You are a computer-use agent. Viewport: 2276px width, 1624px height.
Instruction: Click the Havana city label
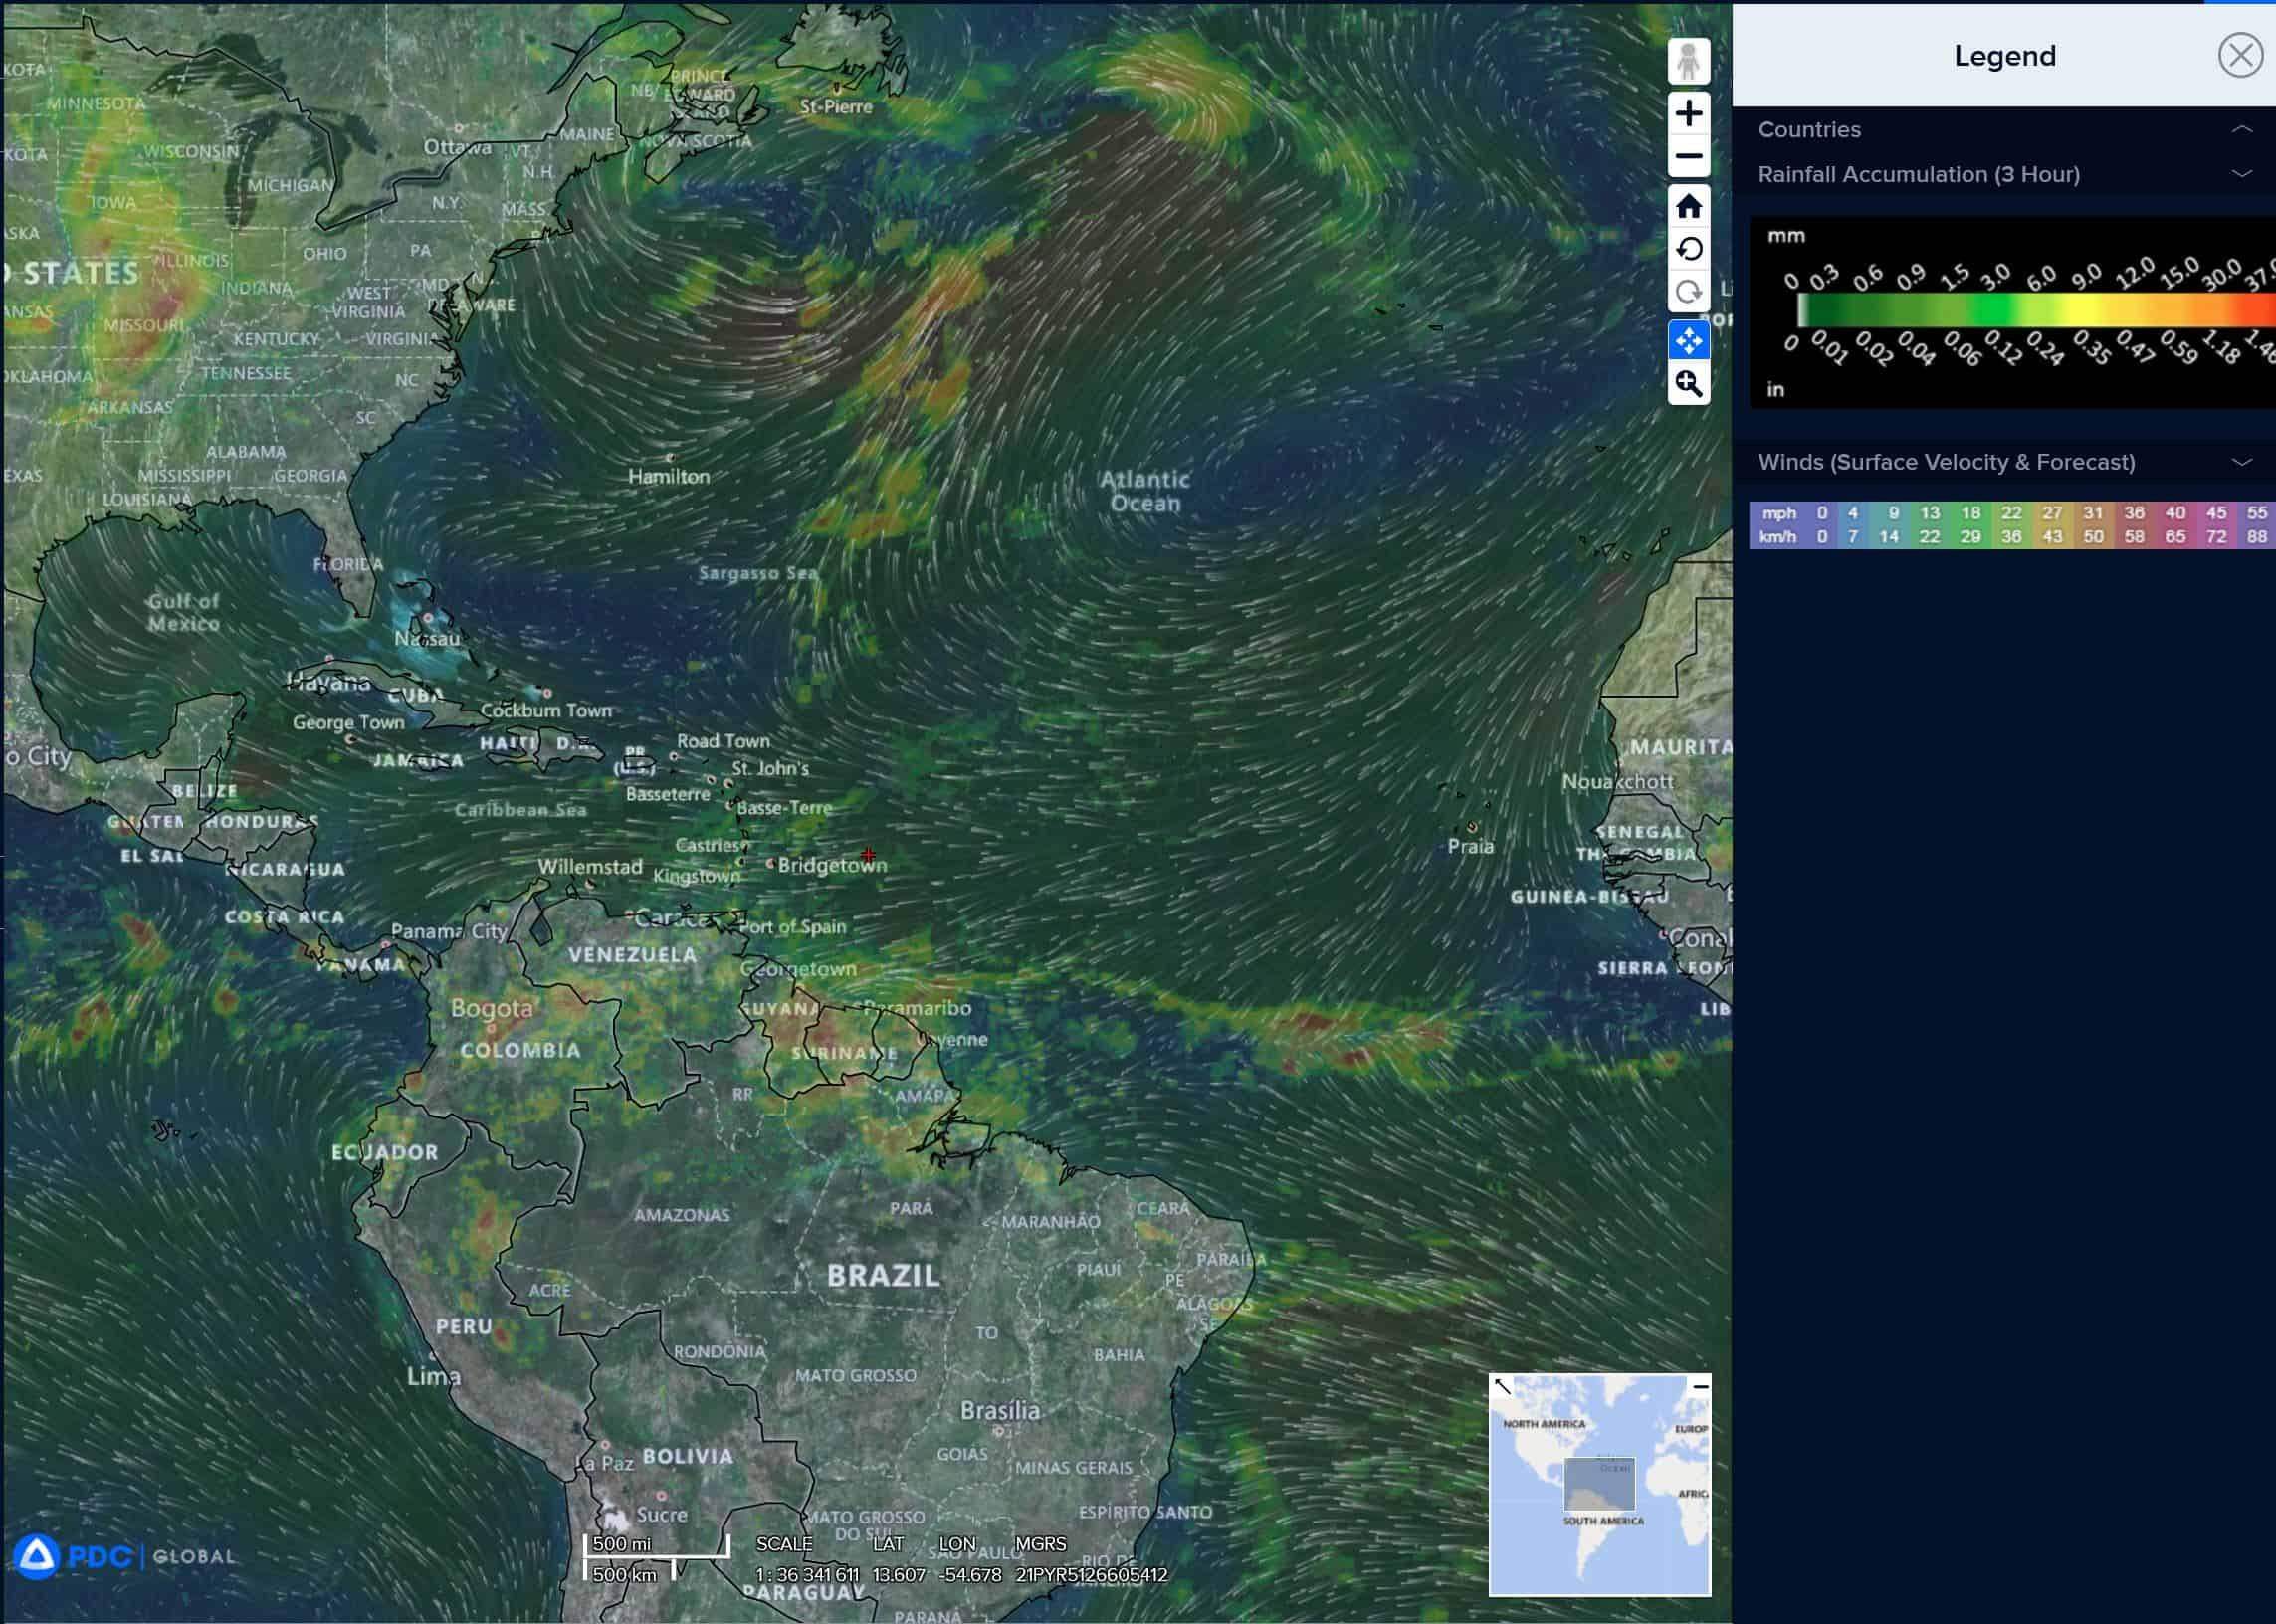pyautogui.click(x=328, y=683)
